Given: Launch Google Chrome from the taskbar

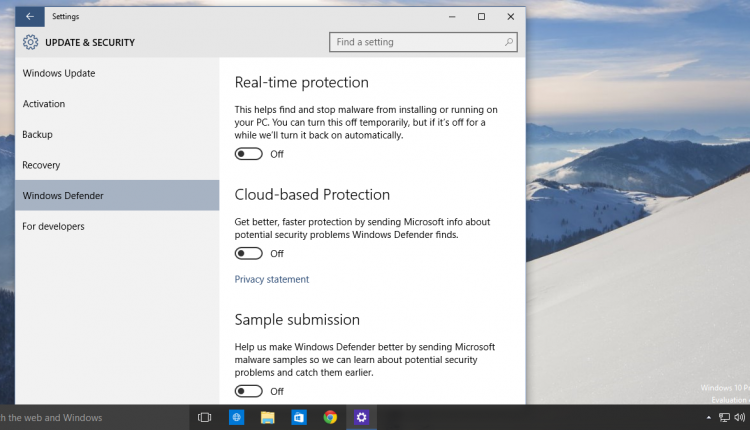Looking at the screenshot, I should pos(330,418).
